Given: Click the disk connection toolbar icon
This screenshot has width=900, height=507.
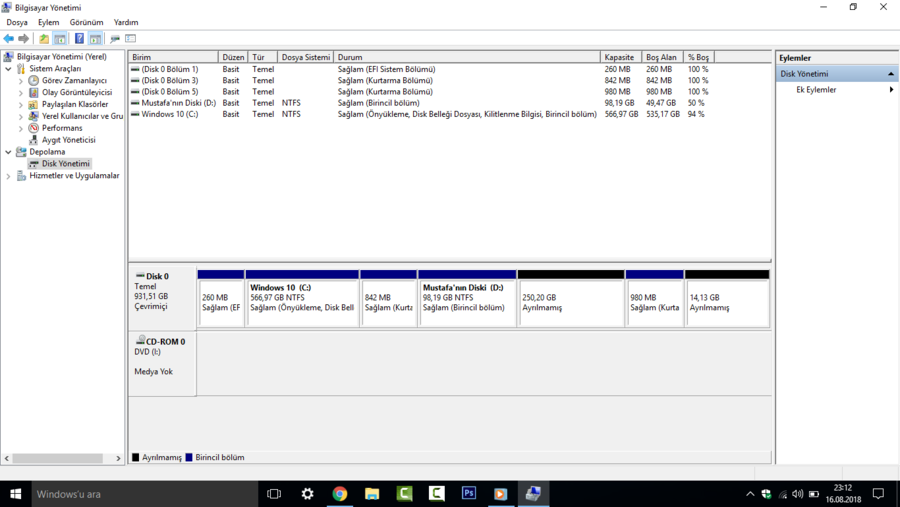Looking at the screenshot, I should pyautogui.click(x=115, y=38).
